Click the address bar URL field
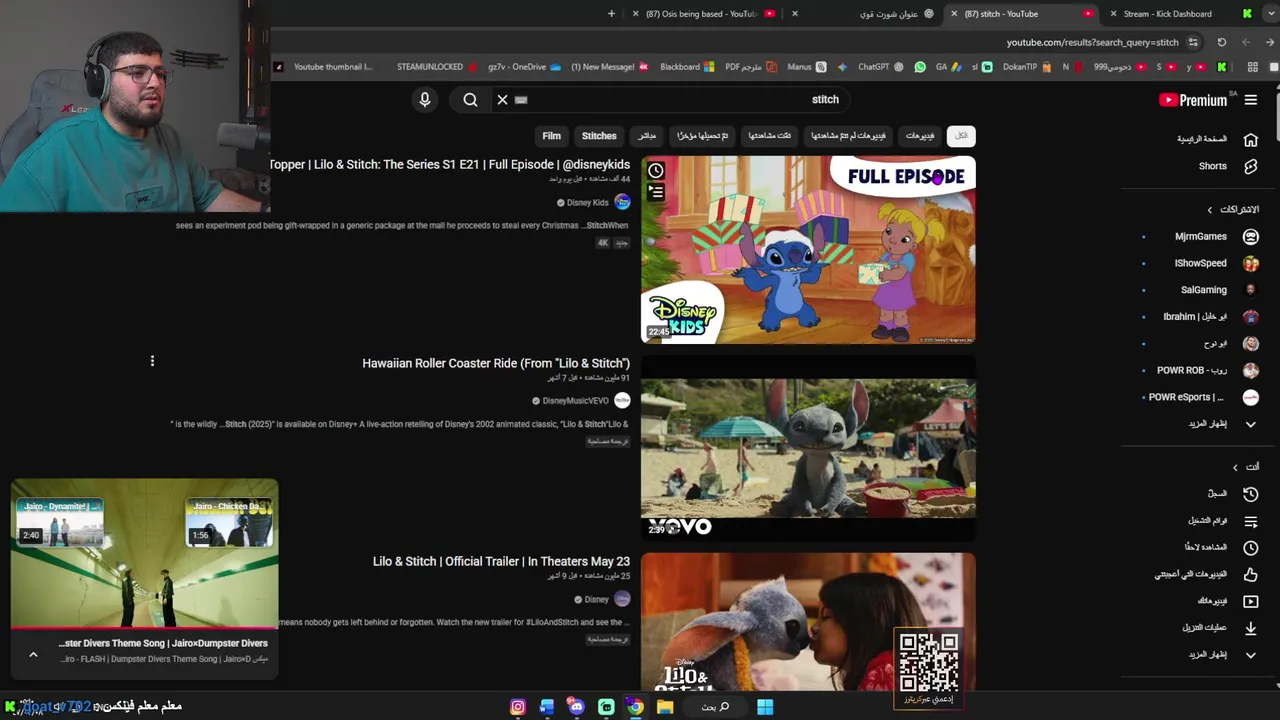1280x720 pixels. pyautogui.click(x=1094, y=42)
